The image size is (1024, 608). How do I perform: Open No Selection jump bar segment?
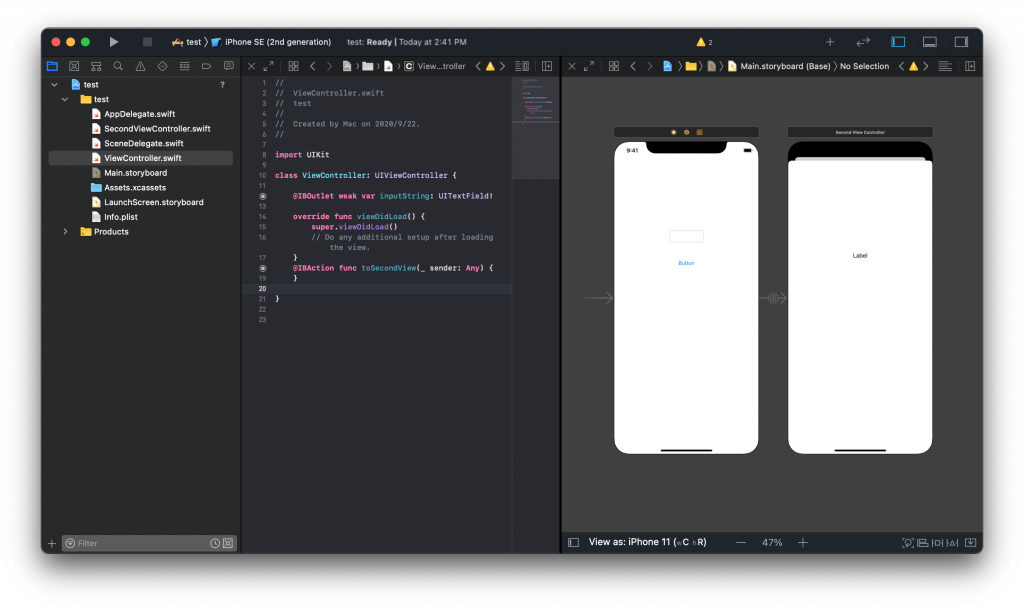point(864,66)
